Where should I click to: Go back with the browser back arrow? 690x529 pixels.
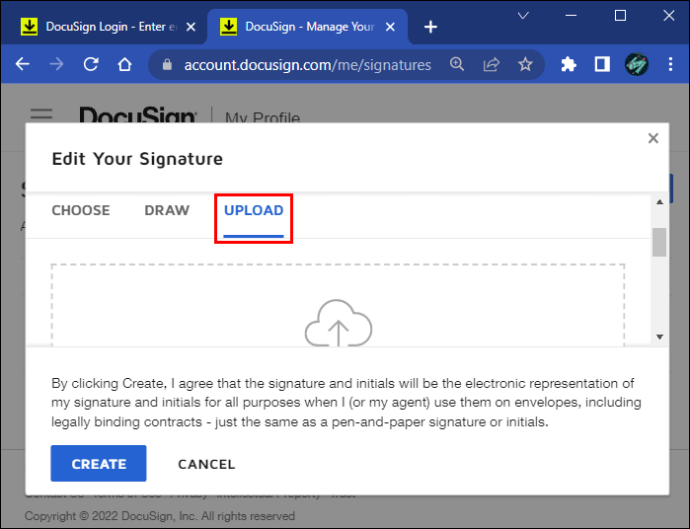pos(22,64)
